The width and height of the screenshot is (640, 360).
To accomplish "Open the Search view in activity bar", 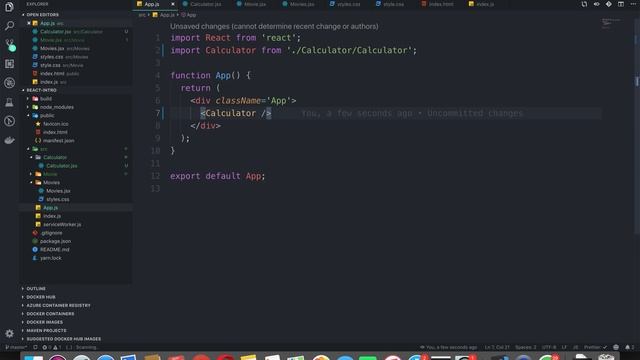I will click(9, 26).
